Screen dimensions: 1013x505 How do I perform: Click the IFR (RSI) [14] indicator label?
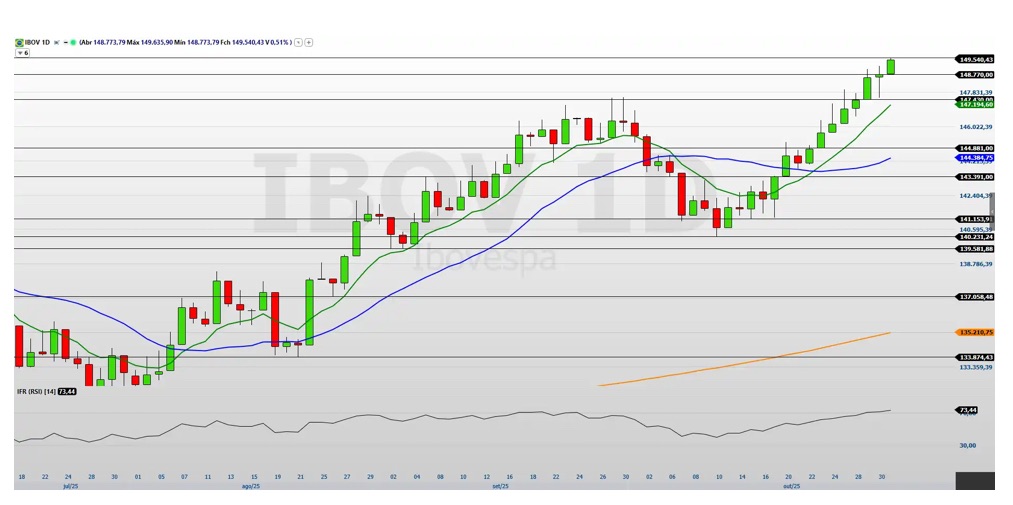coord(35,391)
